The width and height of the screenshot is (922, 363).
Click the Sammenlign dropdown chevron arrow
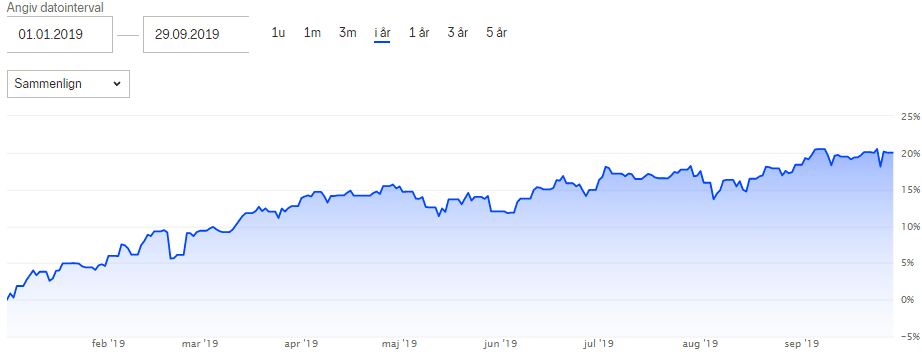tap(116, 84)
